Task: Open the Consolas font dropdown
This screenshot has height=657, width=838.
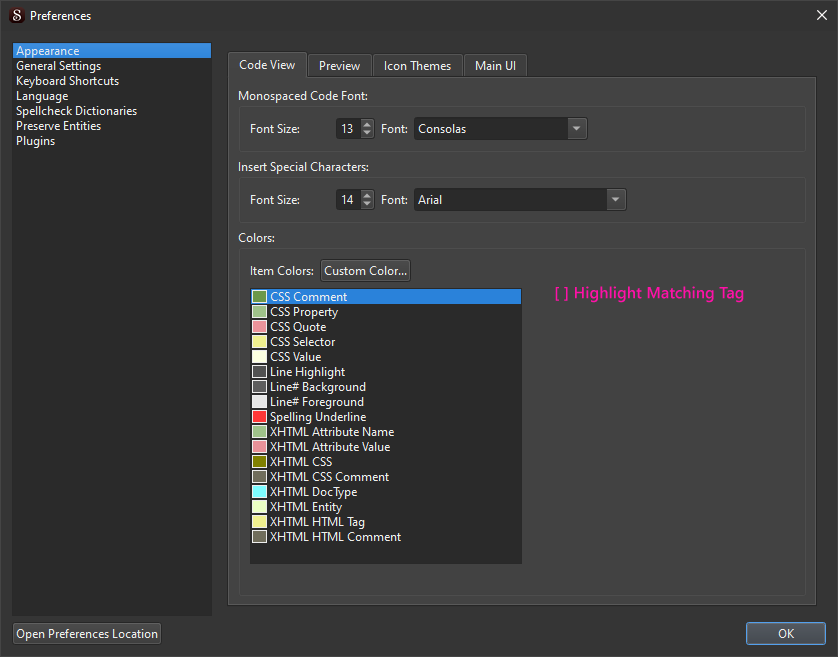Action: 501,129
